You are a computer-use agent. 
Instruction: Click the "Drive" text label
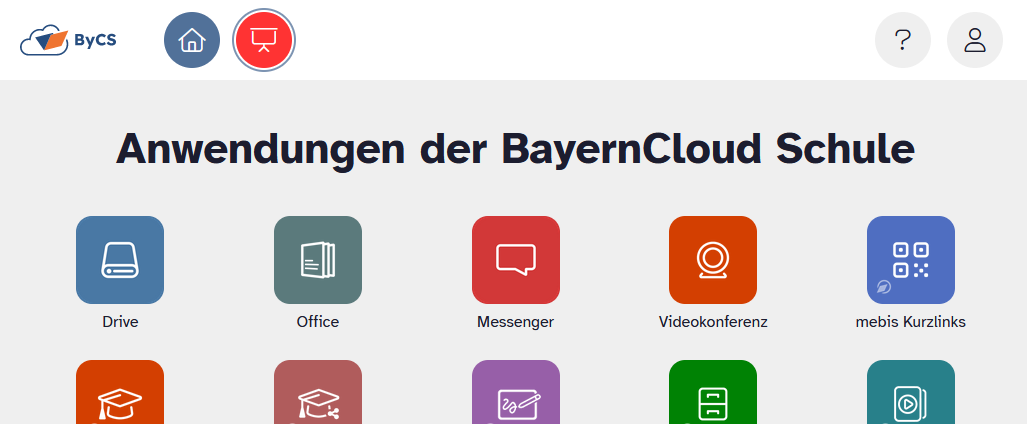120,322
